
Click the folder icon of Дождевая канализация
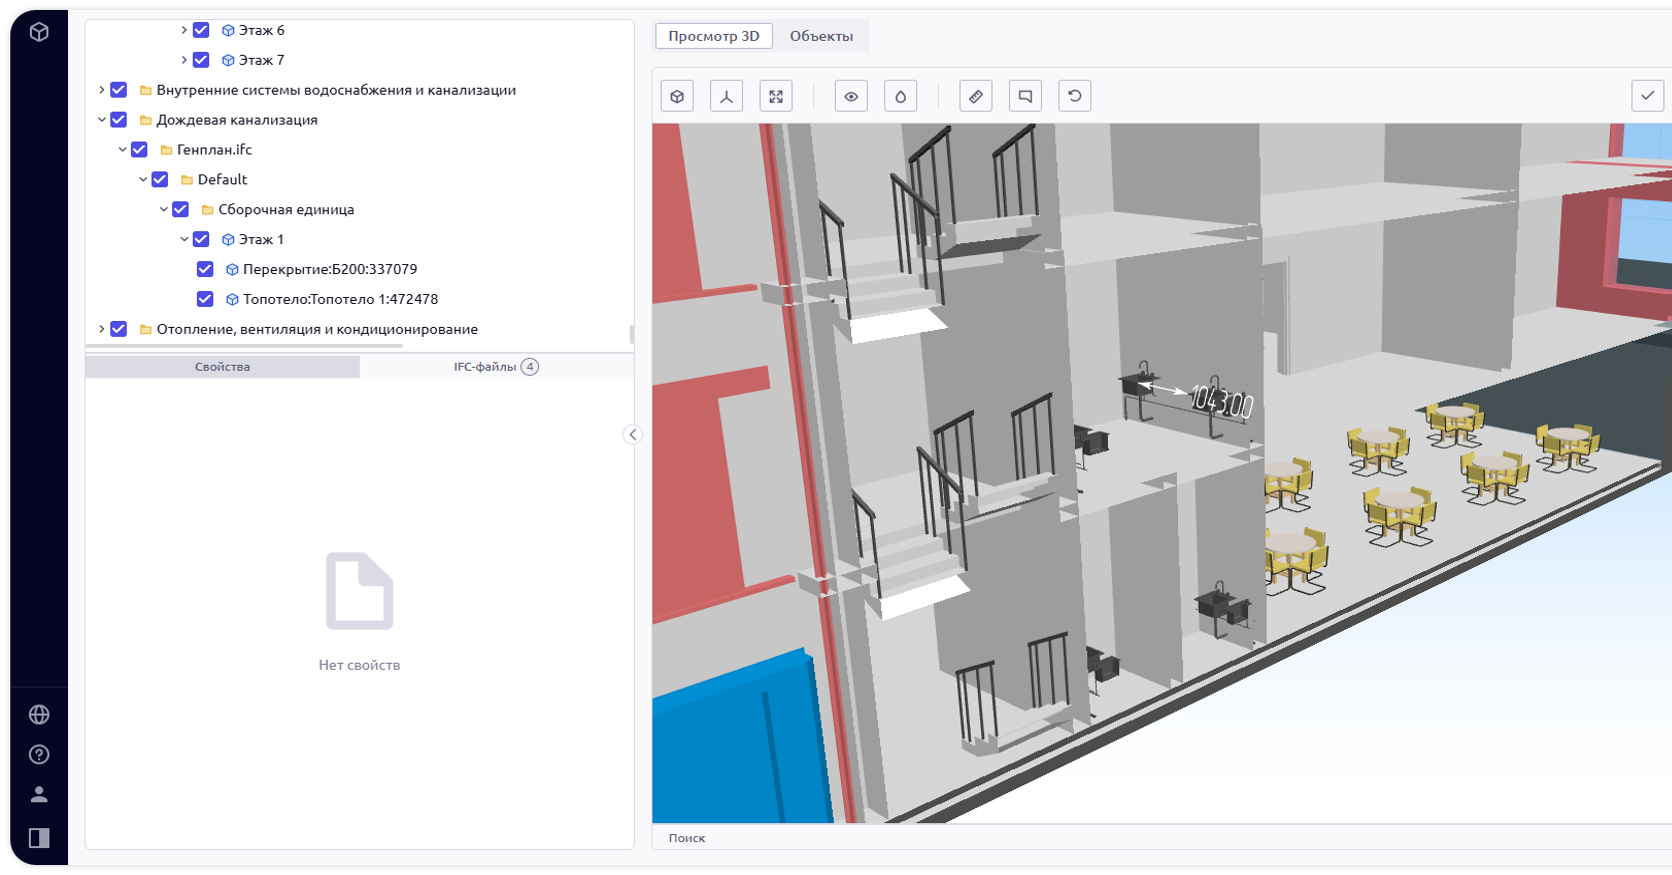(x=146, y=120)
